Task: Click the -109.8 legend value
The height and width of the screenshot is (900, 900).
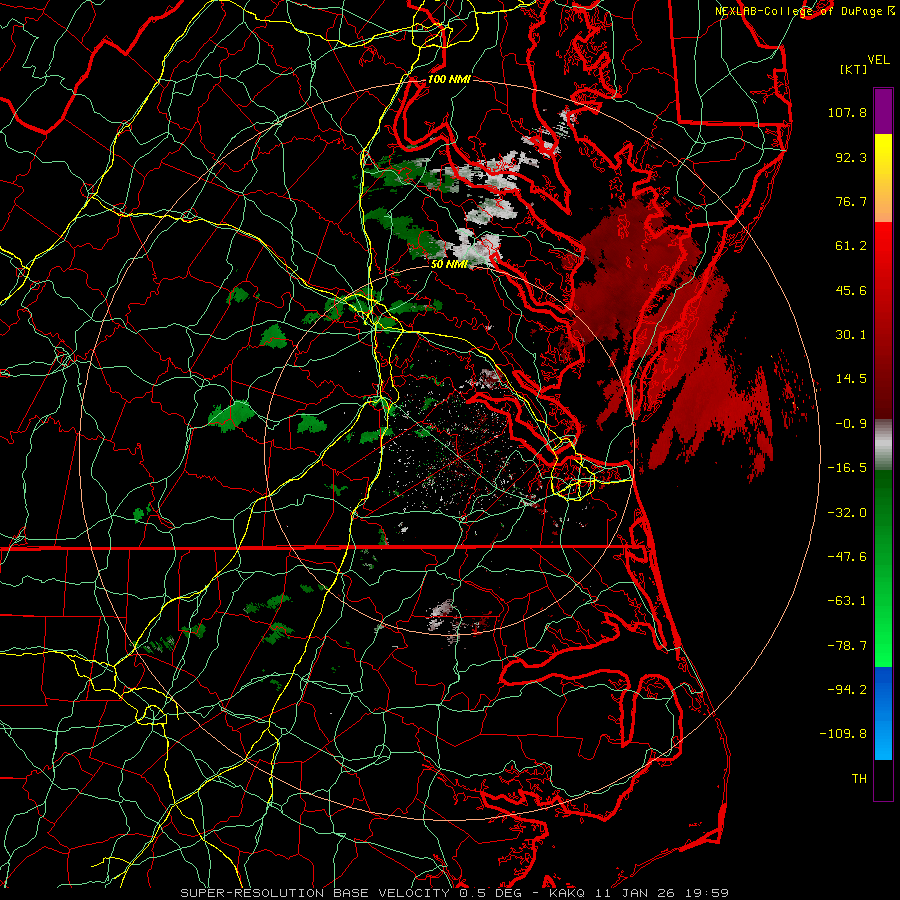Action: [x=844, y=734]
